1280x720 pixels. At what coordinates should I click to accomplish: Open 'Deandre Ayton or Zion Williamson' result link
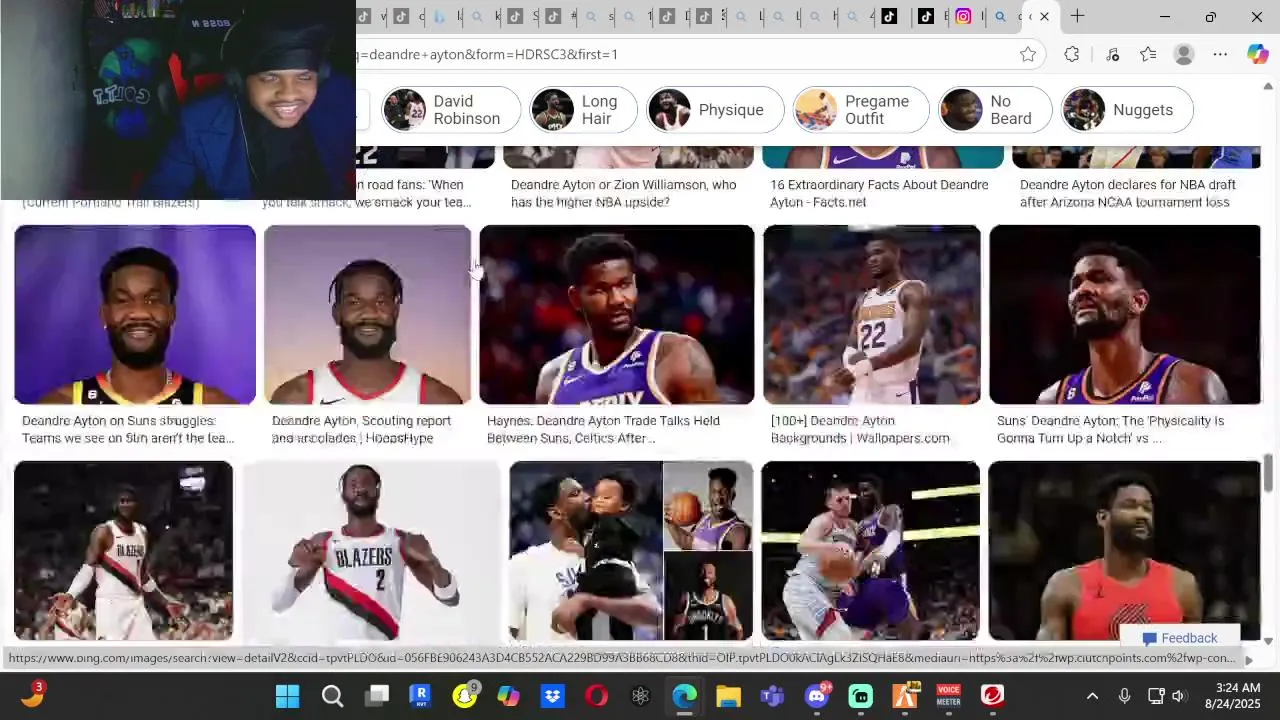(623, 193)
